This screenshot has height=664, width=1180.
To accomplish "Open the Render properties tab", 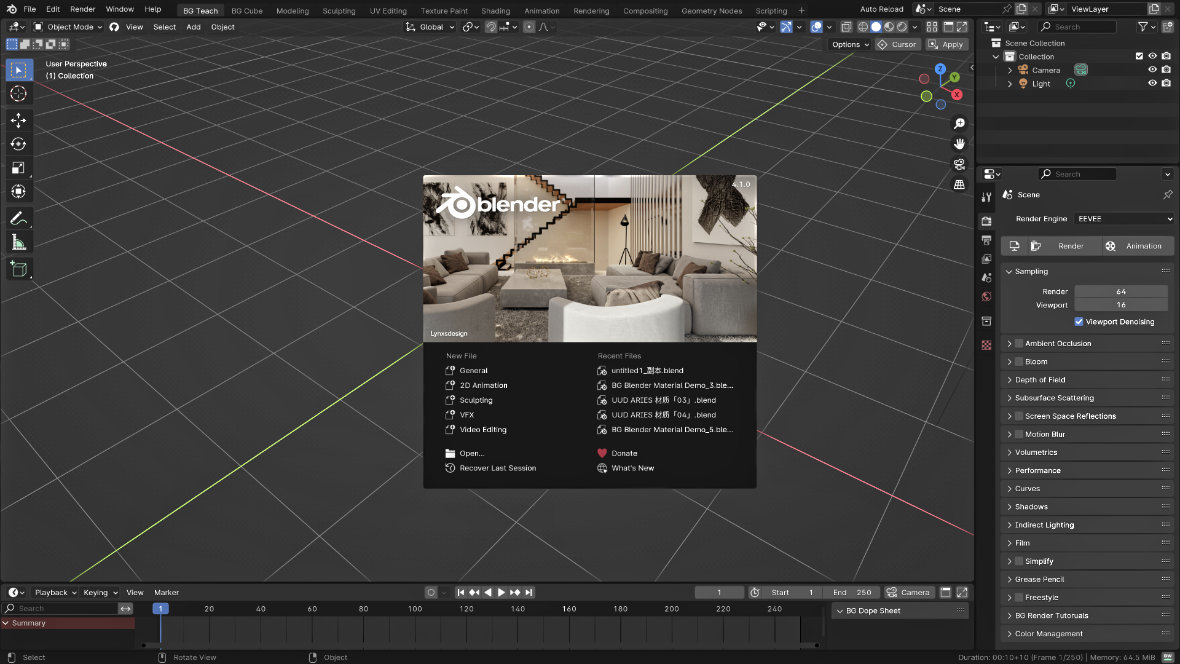I will (x=987, y=221).
